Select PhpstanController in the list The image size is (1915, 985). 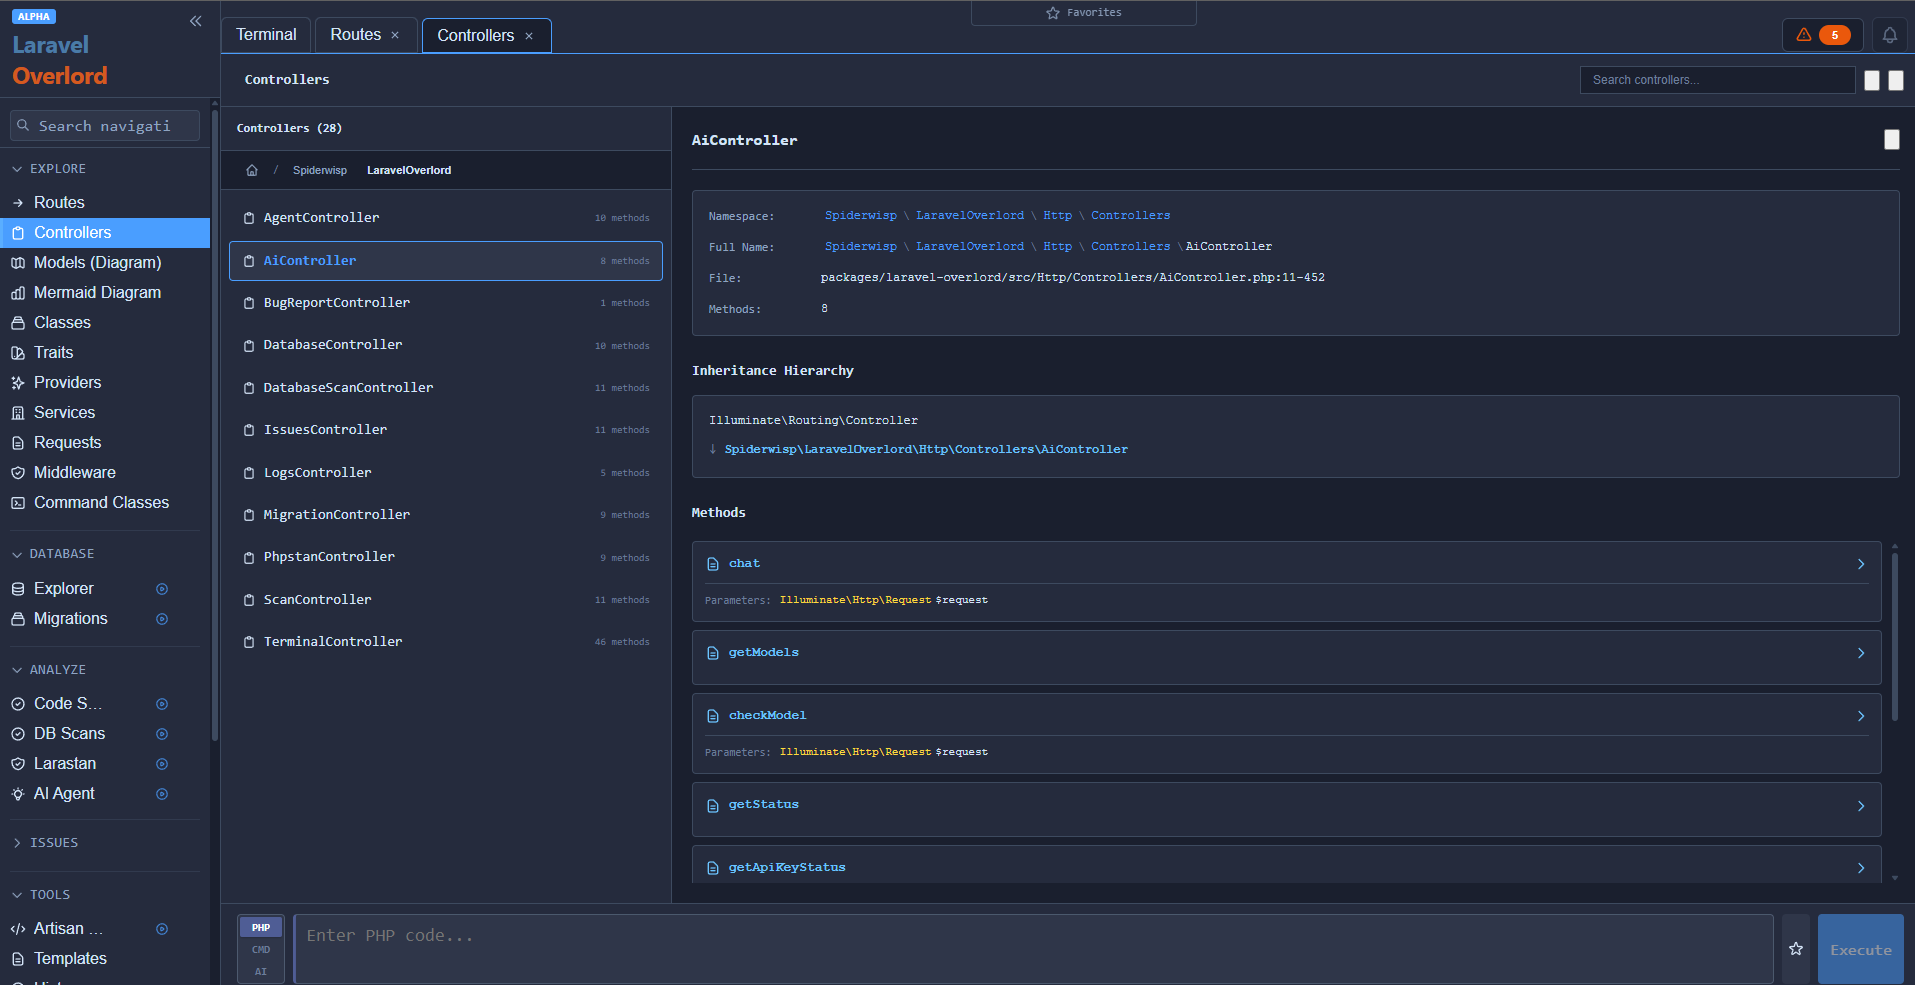pos(446,557)
